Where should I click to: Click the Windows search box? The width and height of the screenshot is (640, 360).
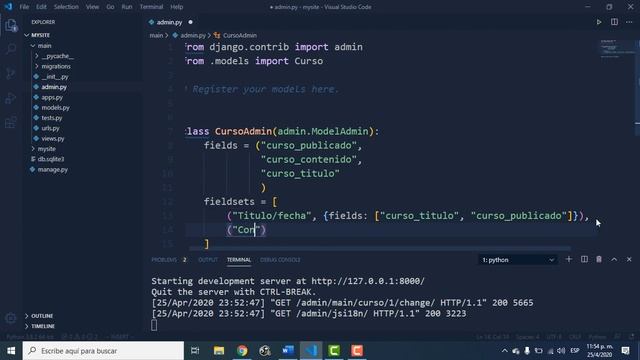[103, 351]
